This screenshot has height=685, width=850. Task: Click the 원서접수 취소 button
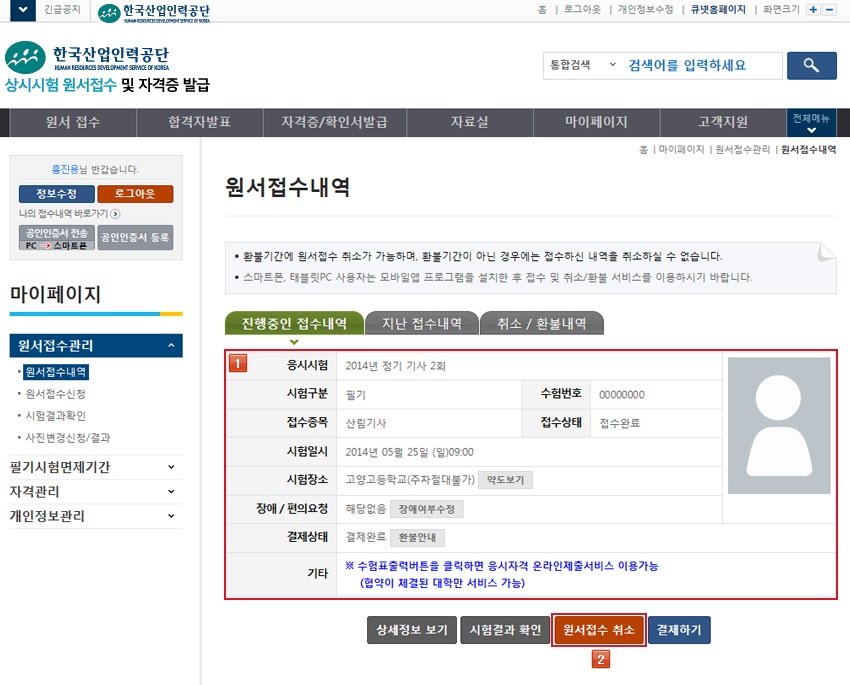coord(598,630)
